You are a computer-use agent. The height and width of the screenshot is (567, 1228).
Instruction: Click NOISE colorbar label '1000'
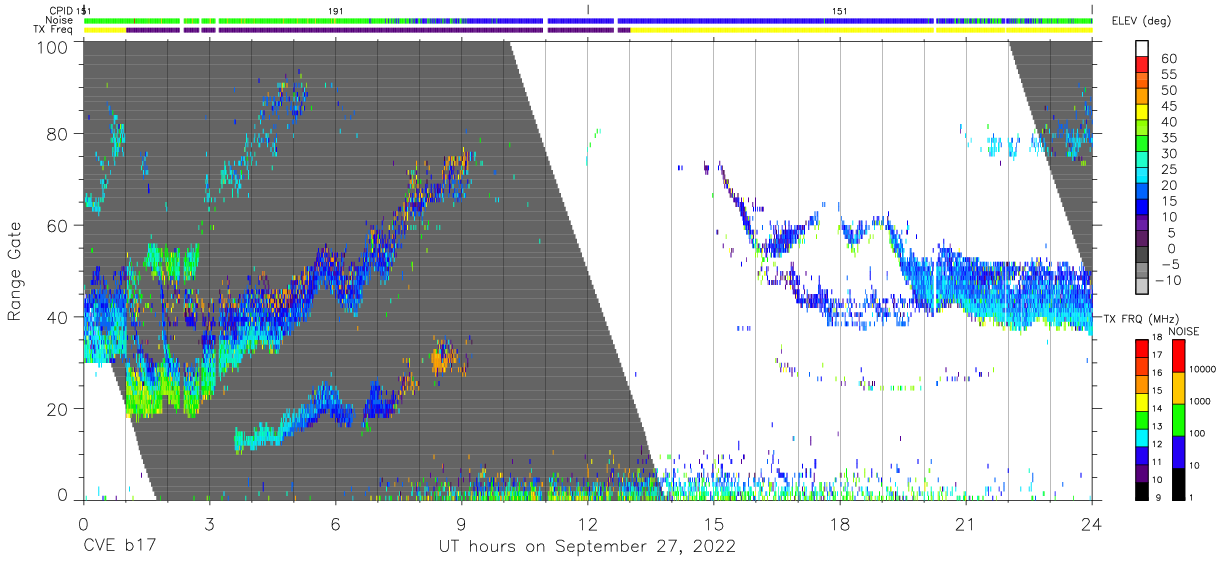point(1200,402)
